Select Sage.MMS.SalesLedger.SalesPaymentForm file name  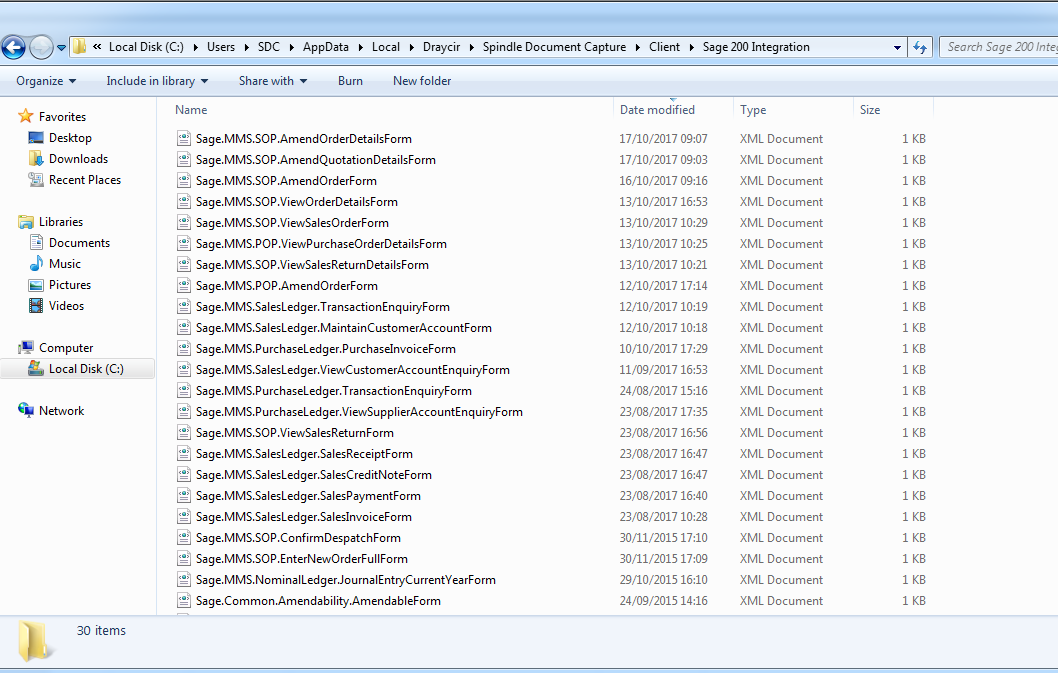[x=308, y=495]
